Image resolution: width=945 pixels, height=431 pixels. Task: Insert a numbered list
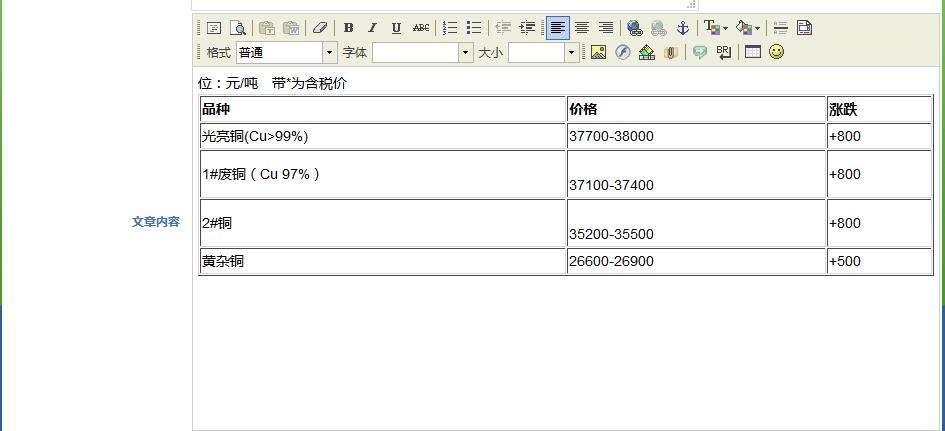(x=450, y=28)
